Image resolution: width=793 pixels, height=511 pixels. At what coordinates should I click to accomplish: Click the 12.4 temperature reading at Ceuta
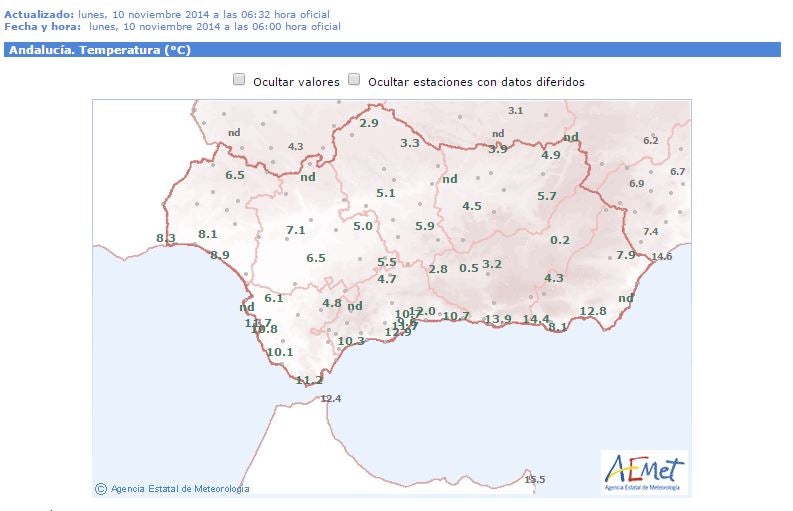click(331, 399)
